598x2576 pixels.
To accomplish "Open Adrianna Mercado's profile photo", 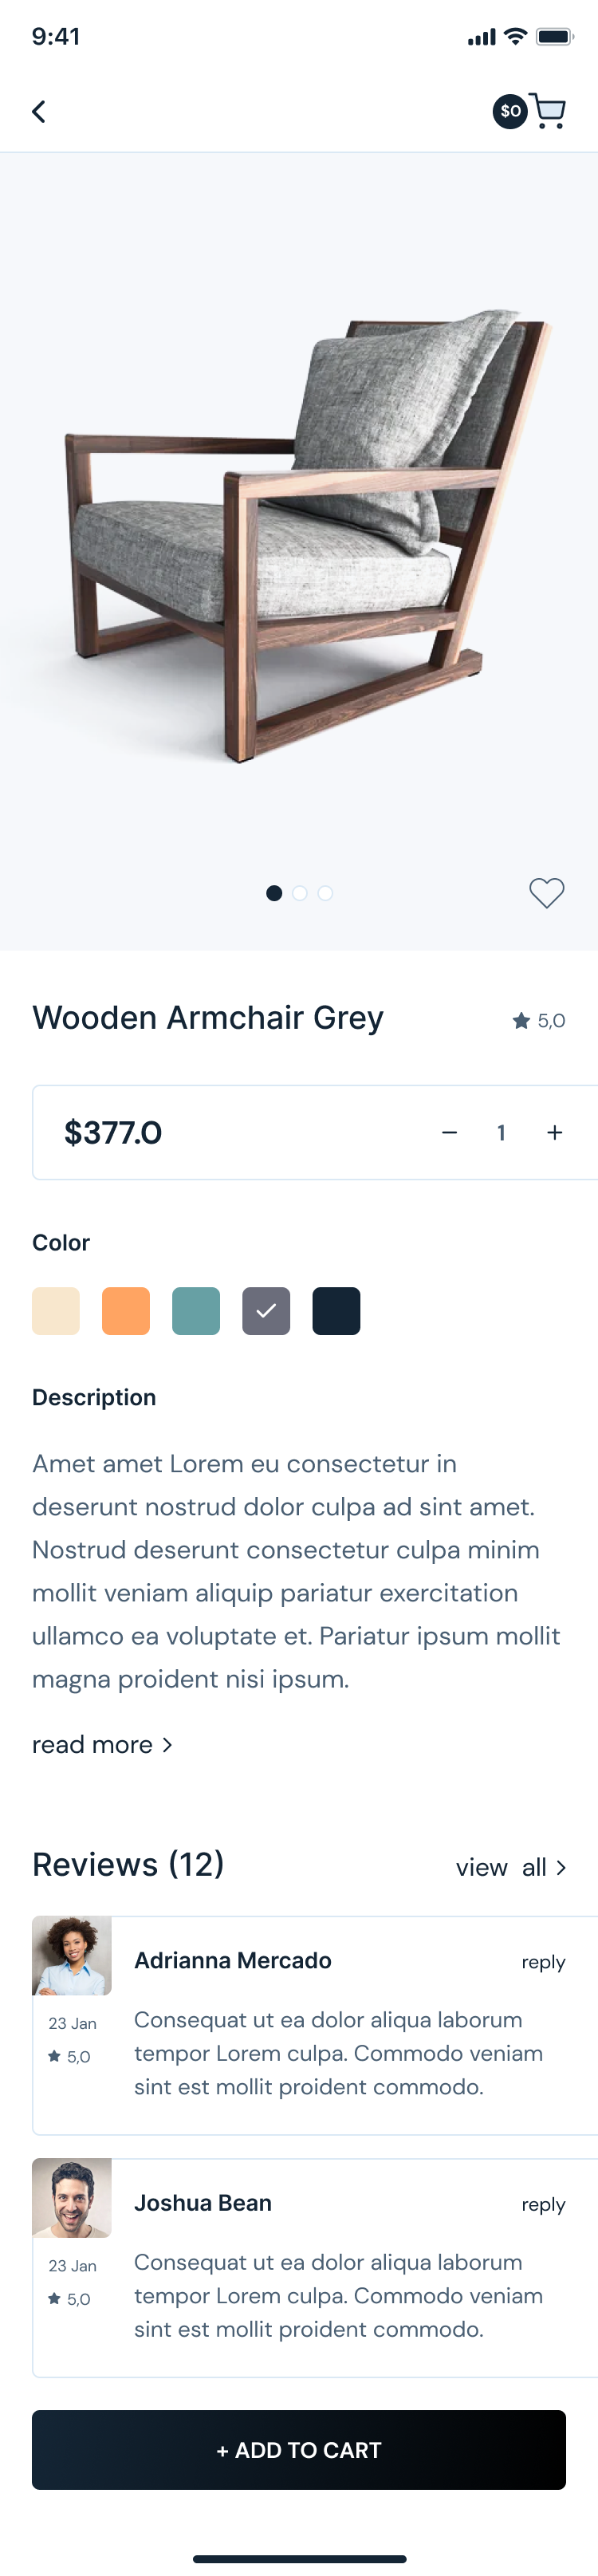I will click(x=72, y=1956).
